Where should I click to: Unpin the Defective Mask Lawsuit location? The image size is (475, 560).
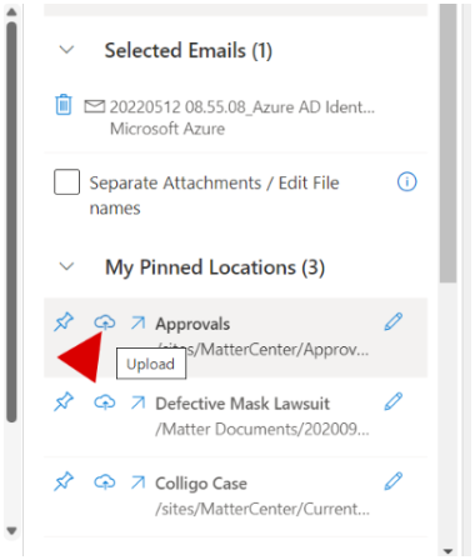point(64,402)
